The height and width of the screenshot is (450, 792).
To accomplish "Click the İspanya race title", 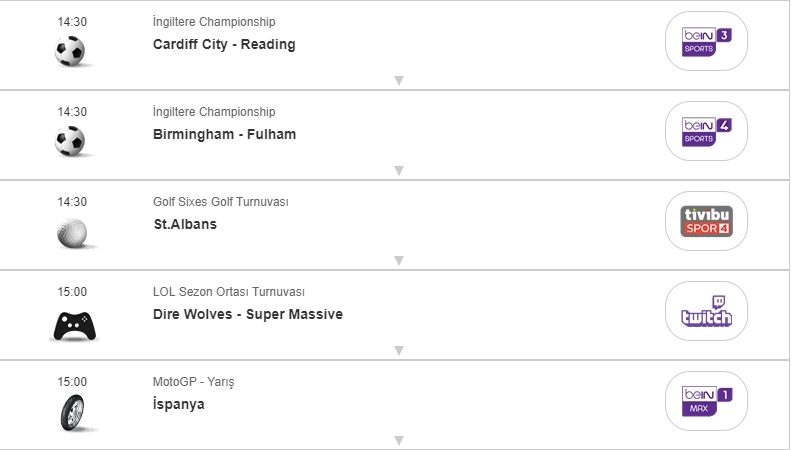I will point(178,404).
